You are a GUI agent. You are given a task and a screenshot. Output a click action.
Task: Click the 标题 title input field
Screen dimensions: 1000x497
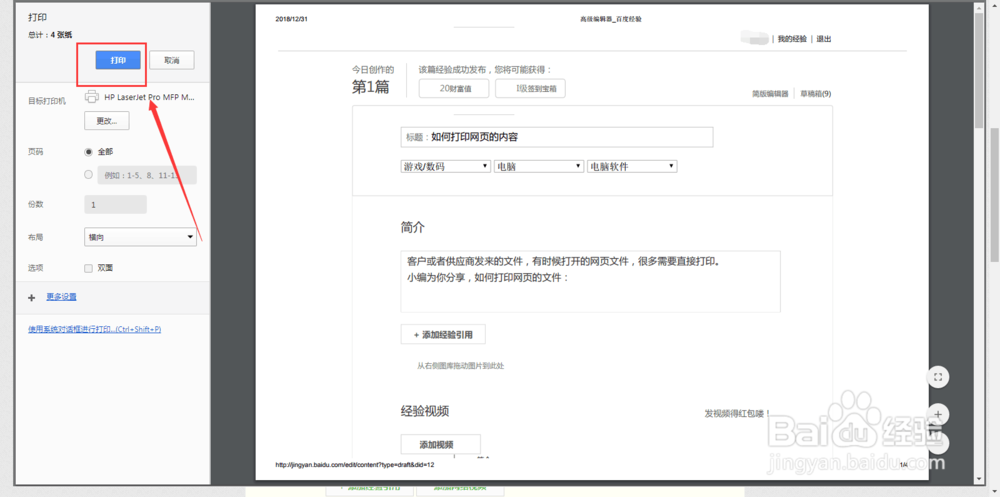click(557, 137)
